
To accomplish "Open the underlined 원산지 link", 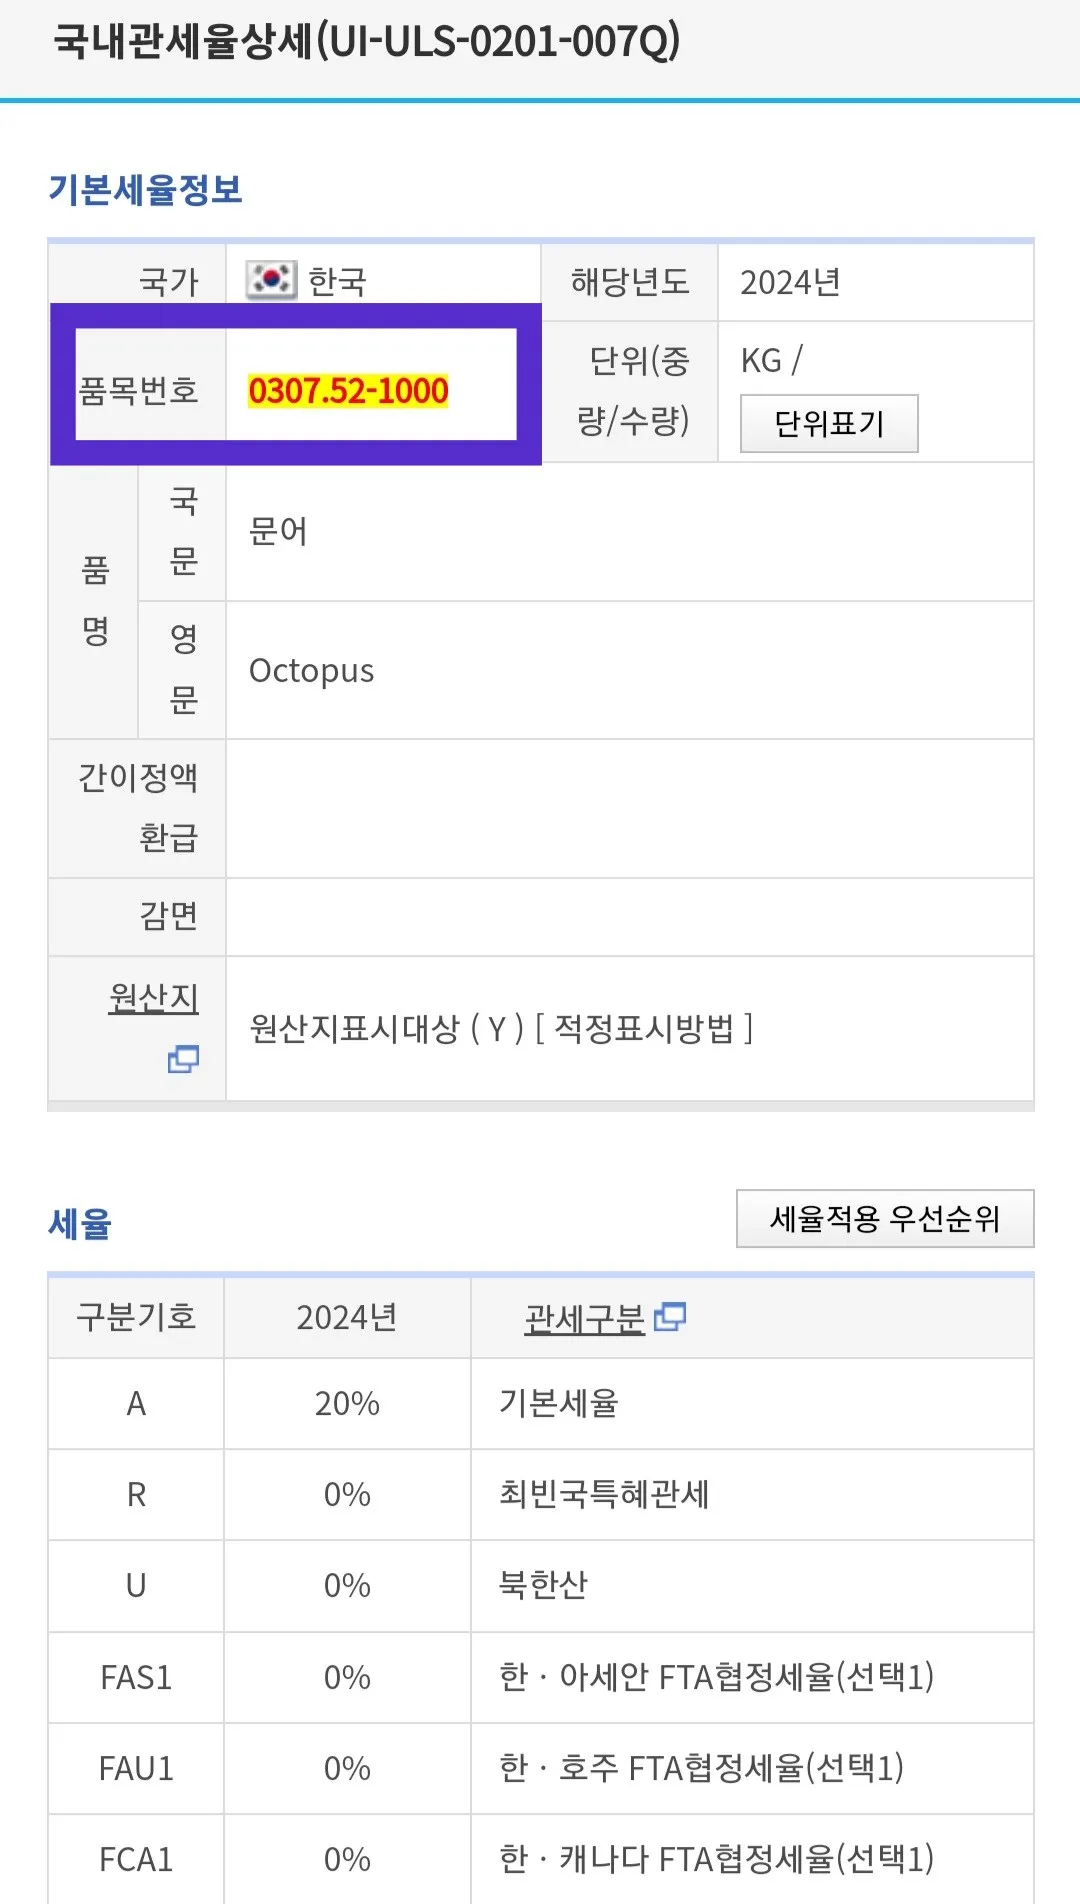I will pos(153,997).
